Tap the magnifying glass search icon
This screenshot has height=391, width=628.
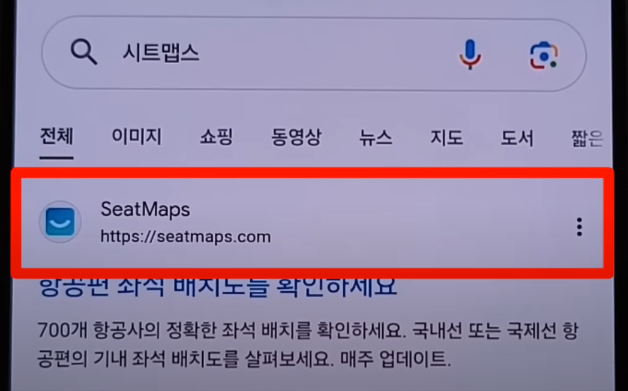pyautogui.click(x=84, y=53)
